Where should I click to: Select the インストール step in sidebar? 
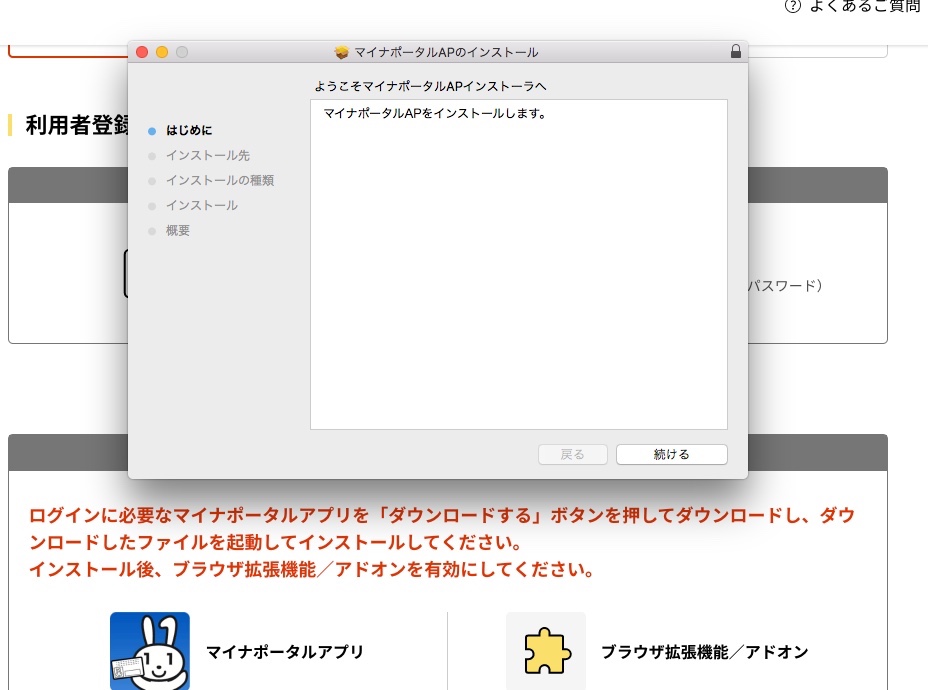tap(202, 205)
